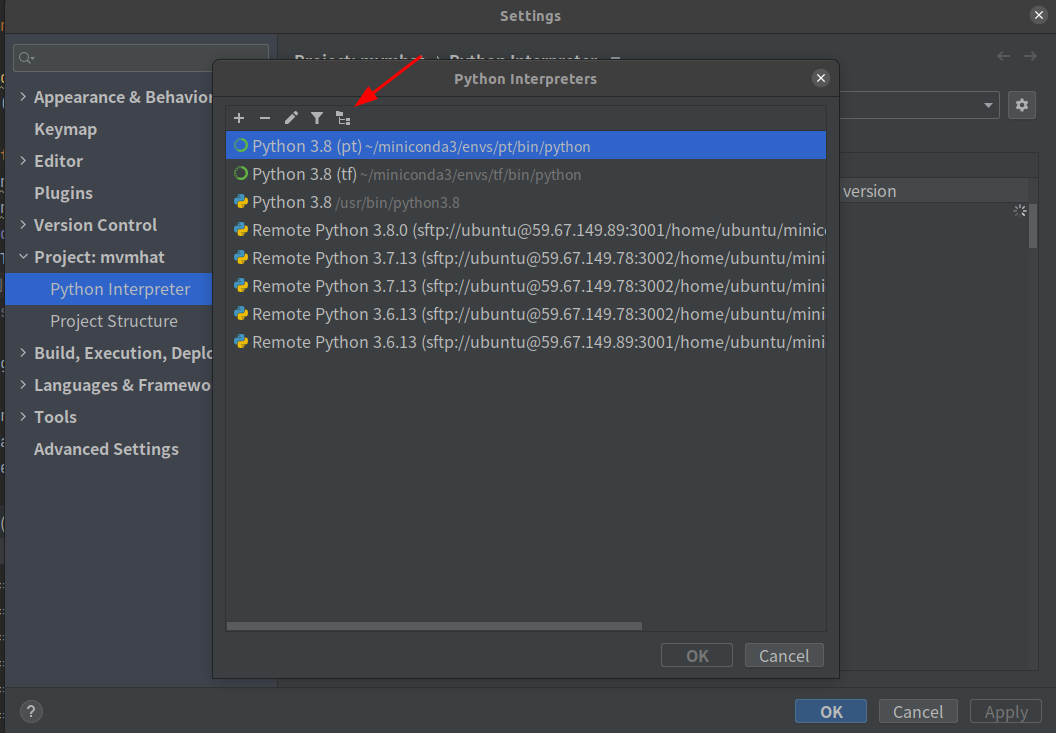Screen dimensions: 1056x733
Task: Open the filter (funnel) icon in the interpreters toolbar
Action: coord(317,118)
